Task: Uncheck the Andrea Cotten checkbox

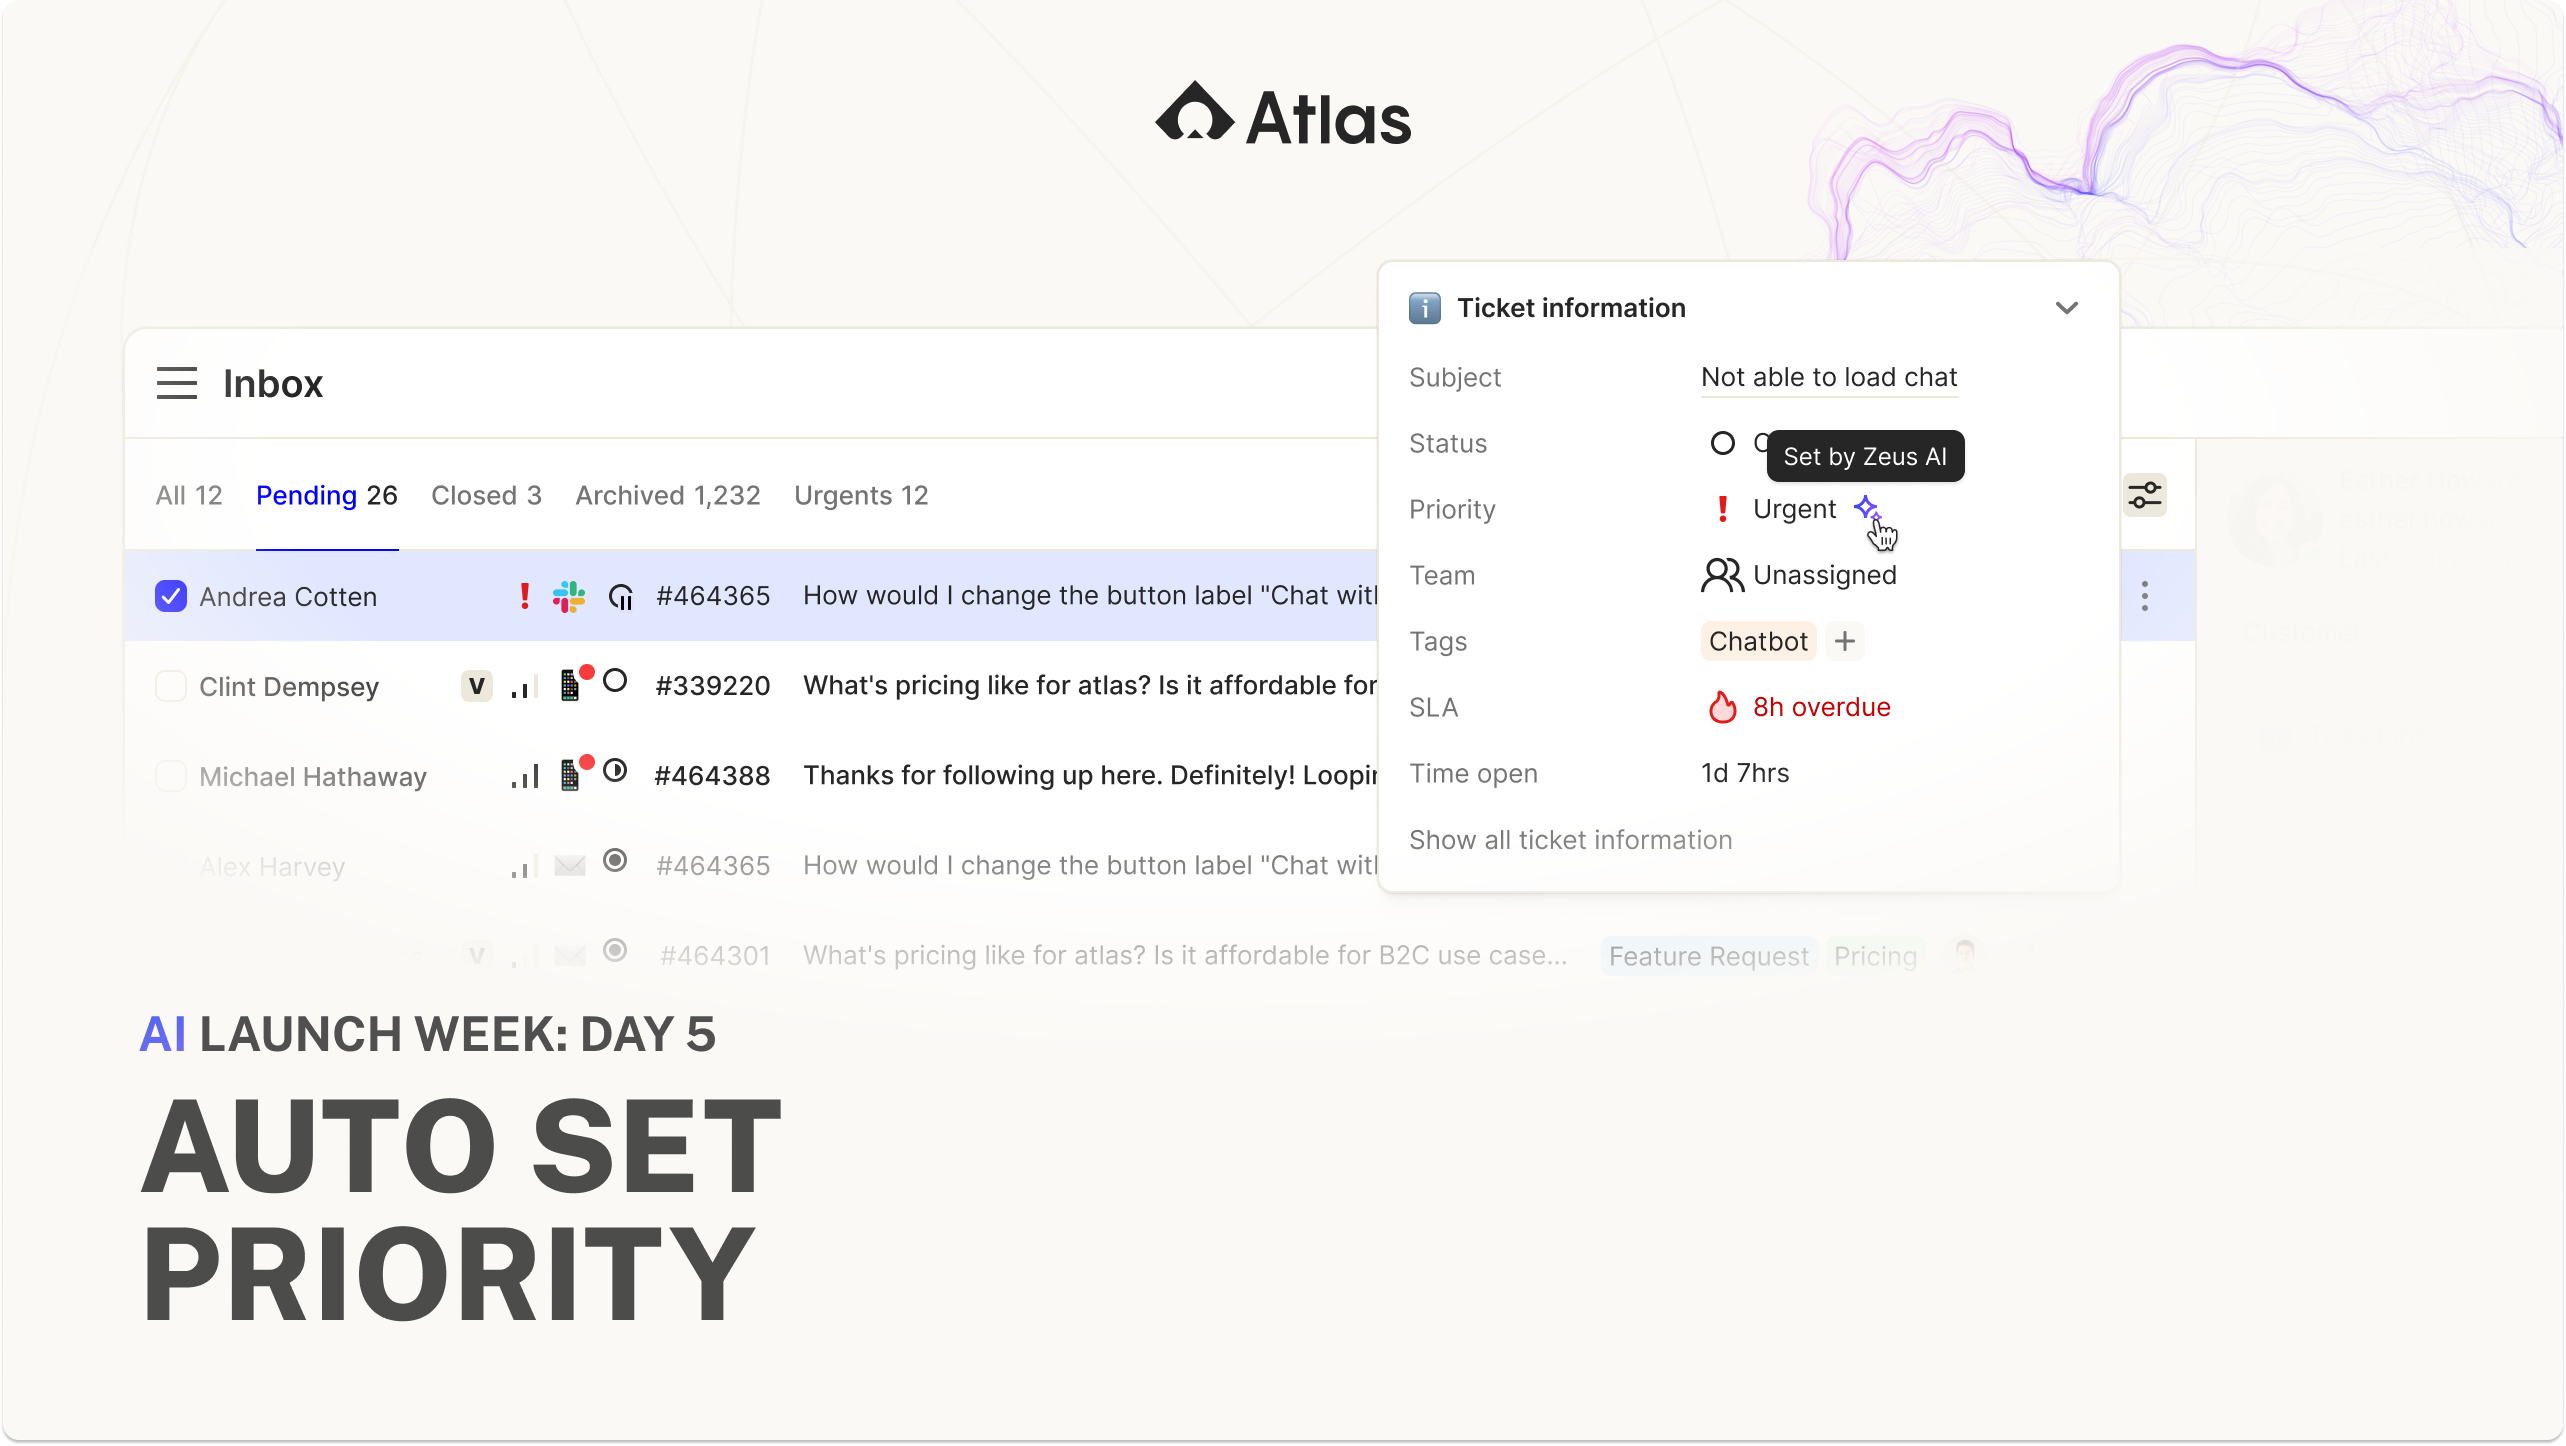Action: [171, 596]
